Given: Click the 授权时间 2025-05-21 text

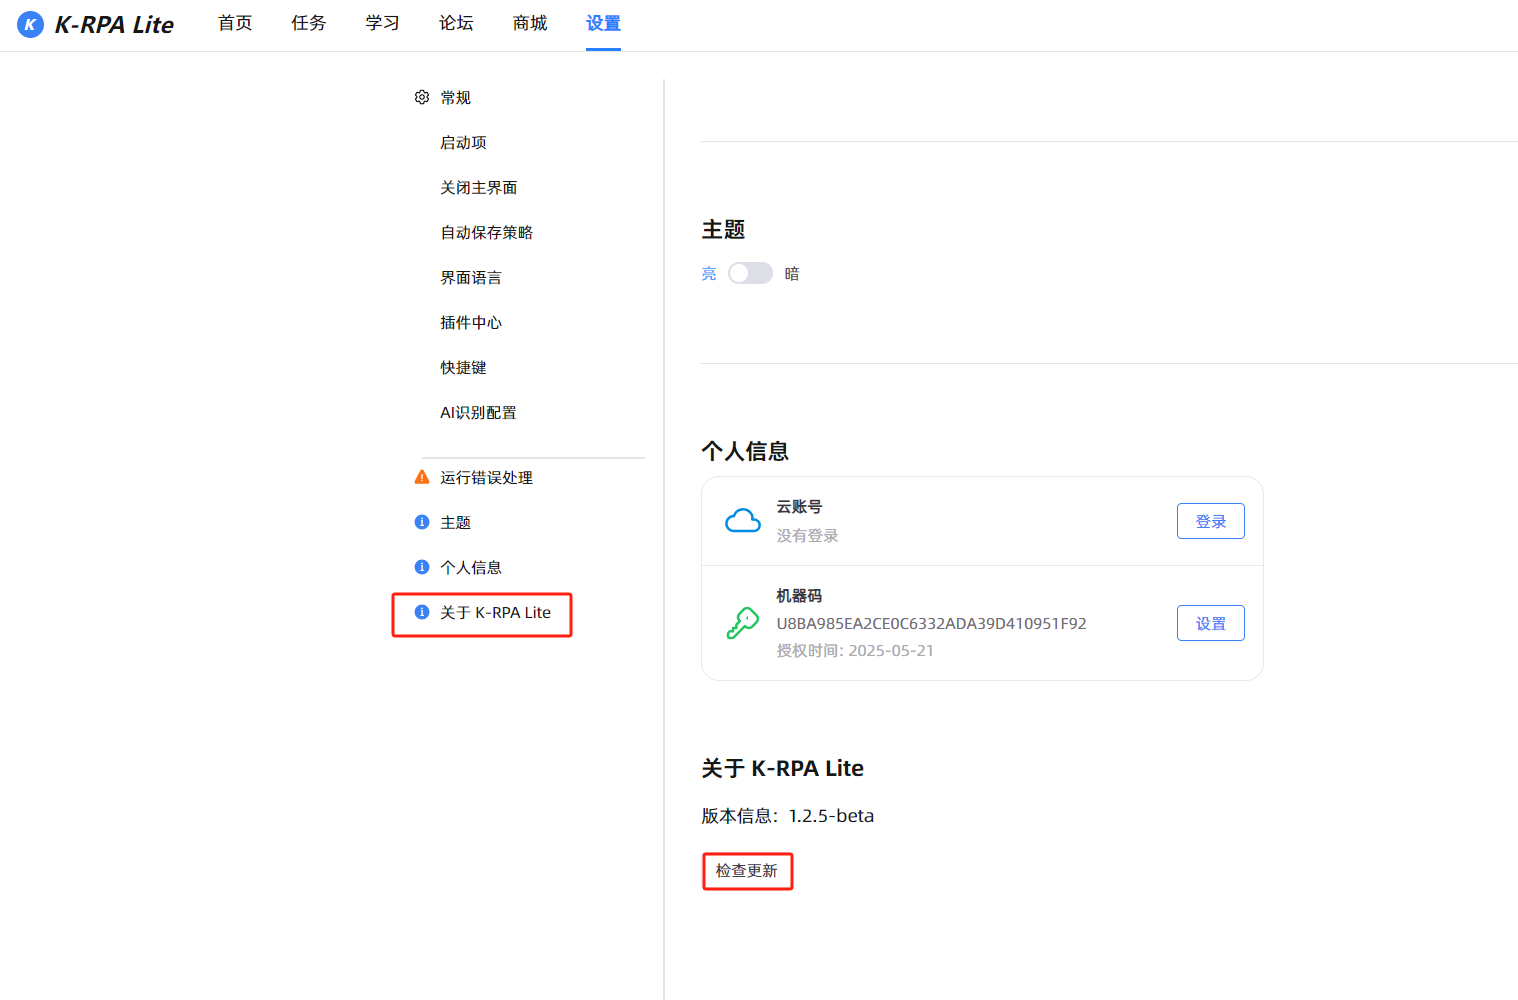Looking at the screenshot, I should click(x=855, y=650).
